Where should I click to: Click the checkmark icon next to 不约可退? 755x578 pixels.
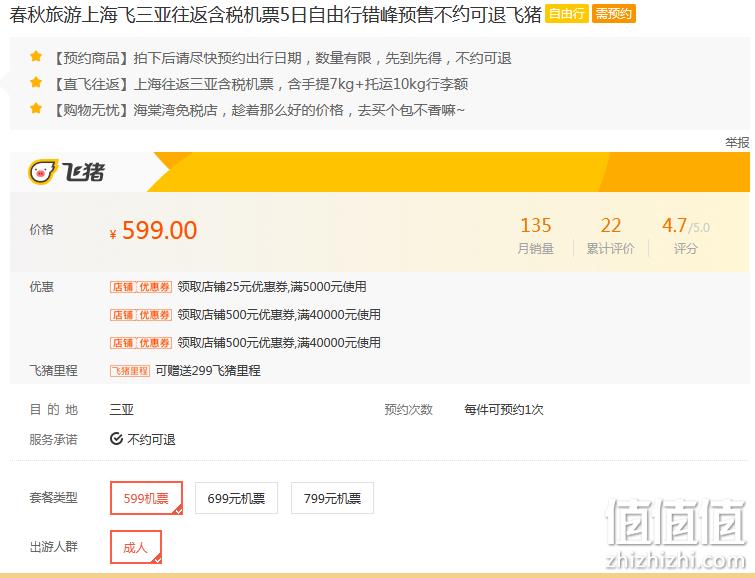(116, 439)
